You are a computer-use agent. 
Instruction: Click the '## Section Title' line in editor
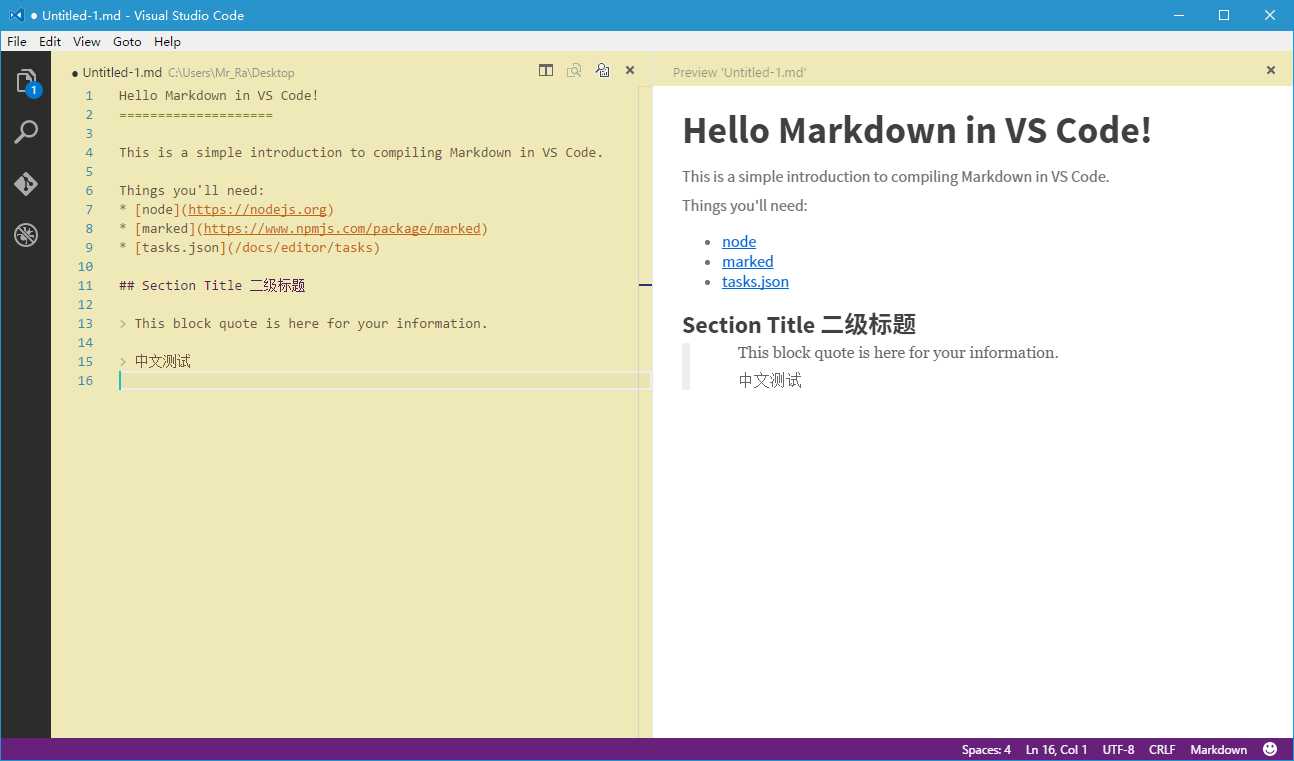pos(212,286)
